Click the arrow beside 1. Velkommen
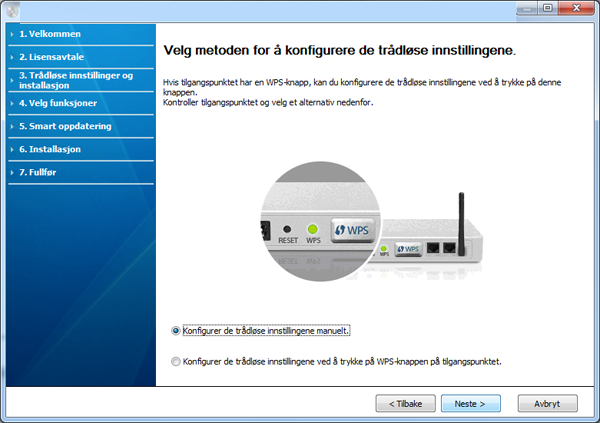The width and height of the screenshot is (600, 423). 12,34
